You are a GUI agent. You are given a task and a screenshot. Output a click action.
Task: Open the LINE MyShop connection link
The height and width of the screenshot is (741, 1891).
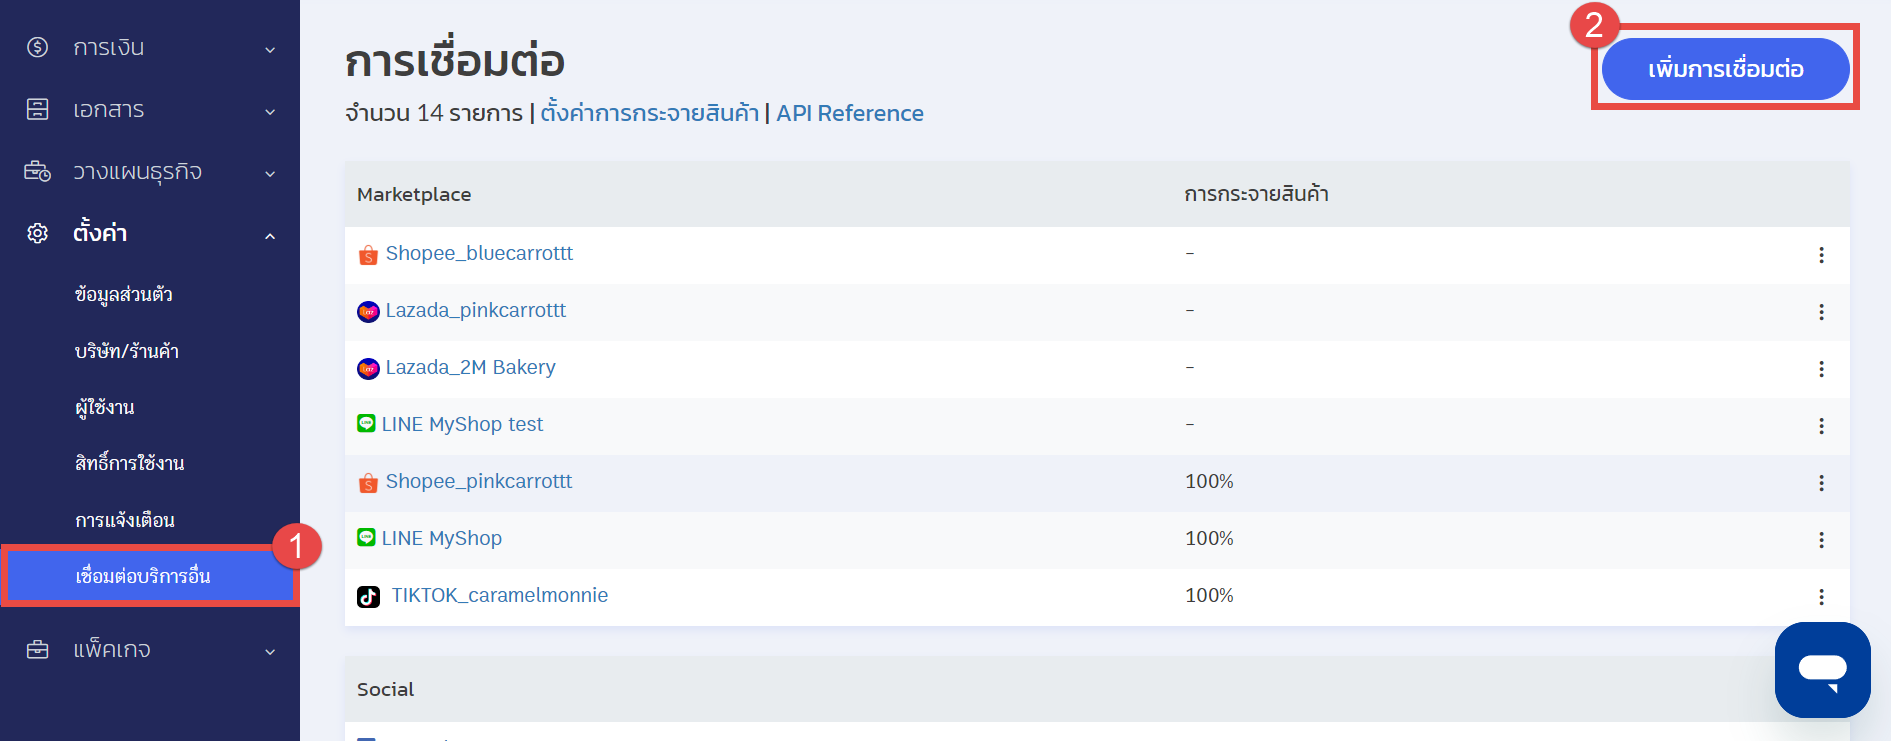pos(442,539)
